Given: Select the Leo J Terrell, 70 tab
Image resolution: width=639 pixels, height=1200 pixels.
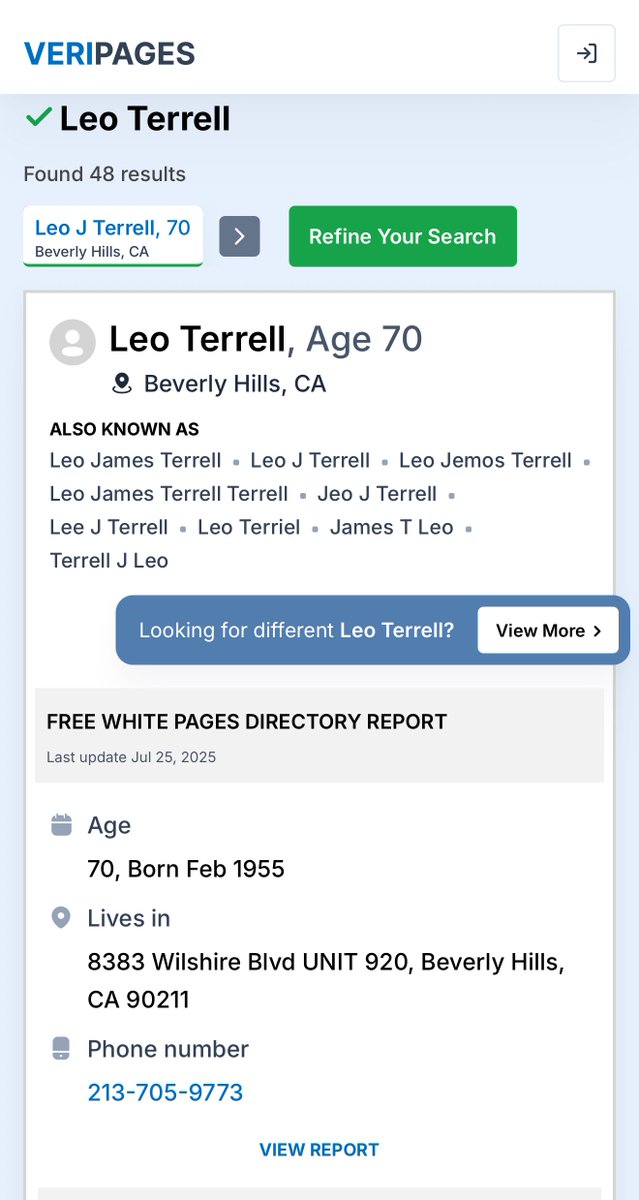Looking at the screenshot, I should (113, 236).
